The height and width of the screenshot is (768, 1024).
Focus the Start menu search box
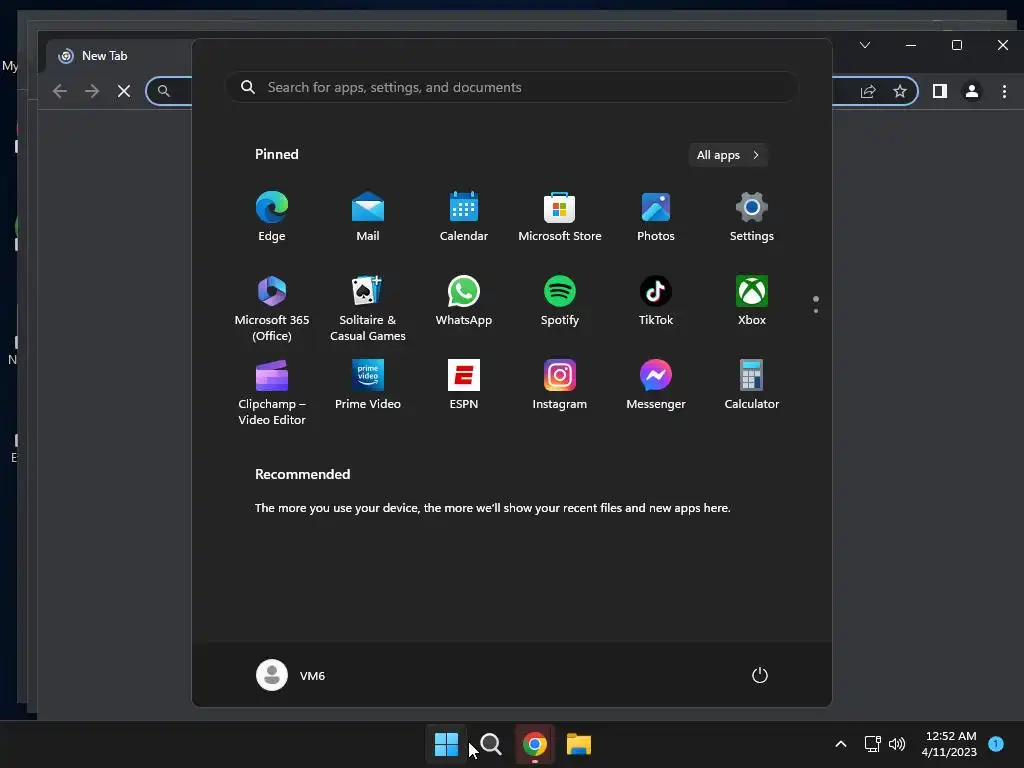(512, 88)
